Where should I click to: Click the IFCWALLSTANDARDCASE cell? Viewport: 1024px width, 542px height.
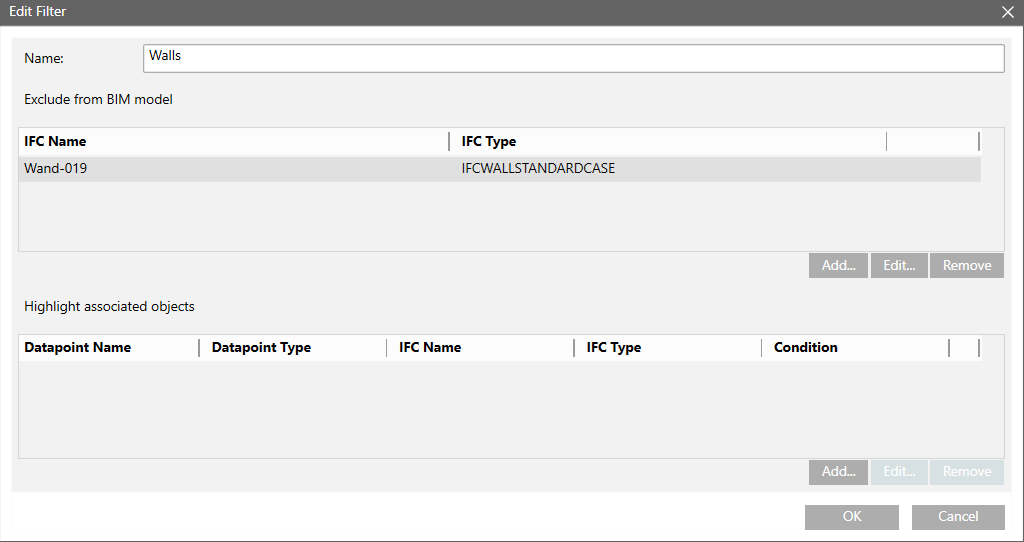coord(538,169)
